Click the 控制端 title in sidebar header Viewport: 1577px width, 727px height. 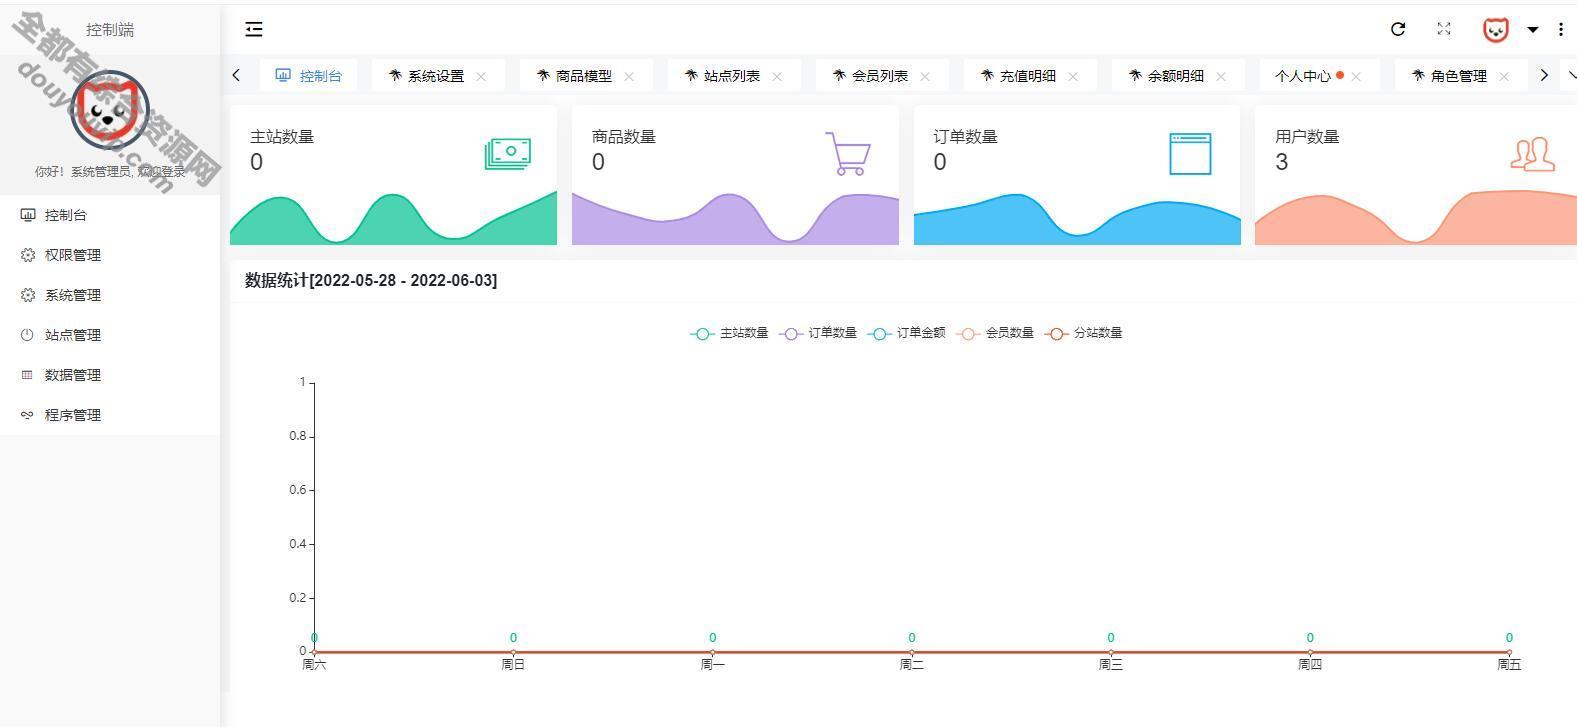(110, 30)
